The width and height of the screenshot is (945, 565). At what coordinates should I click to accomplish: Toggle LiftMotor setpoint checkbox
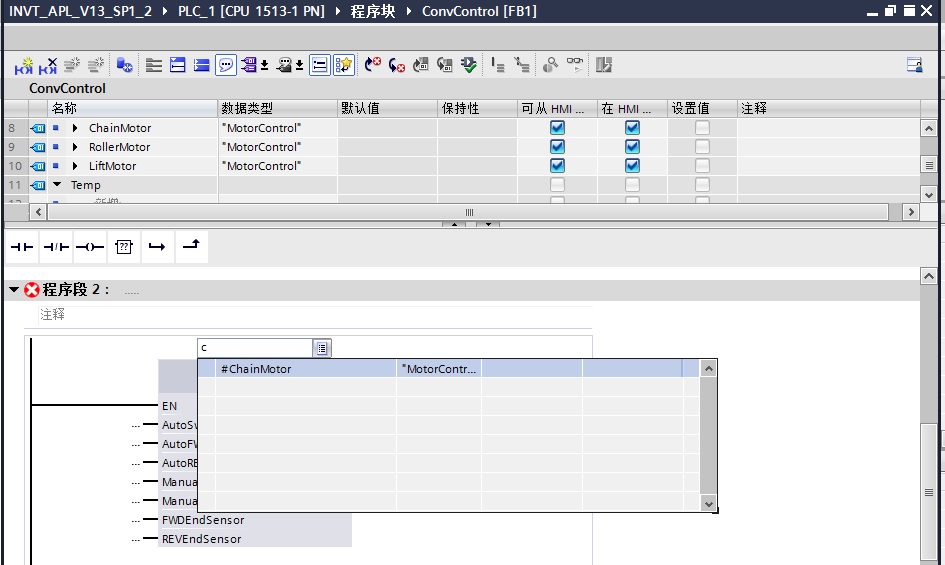coord(702,166)
